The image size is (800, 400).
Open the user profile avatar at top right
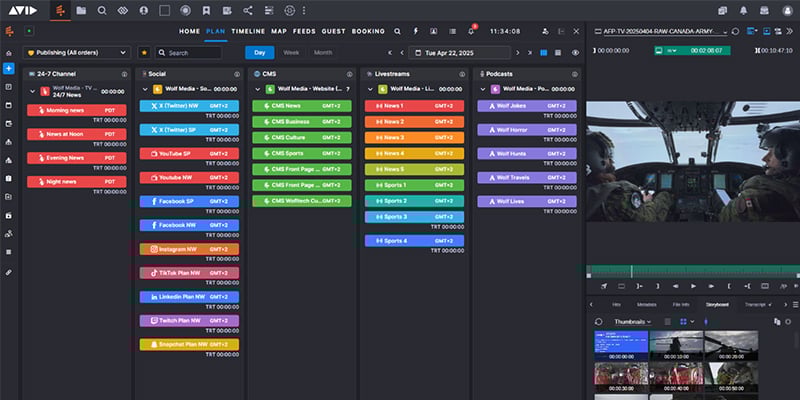788,10
